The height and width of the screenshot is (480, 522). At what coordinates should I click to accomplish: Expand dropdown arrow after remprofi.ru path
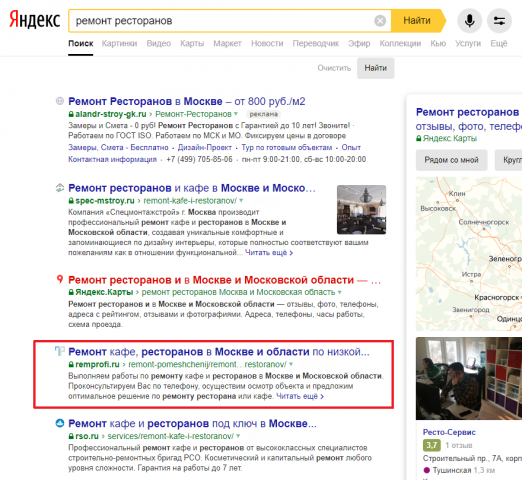[291, 364]
